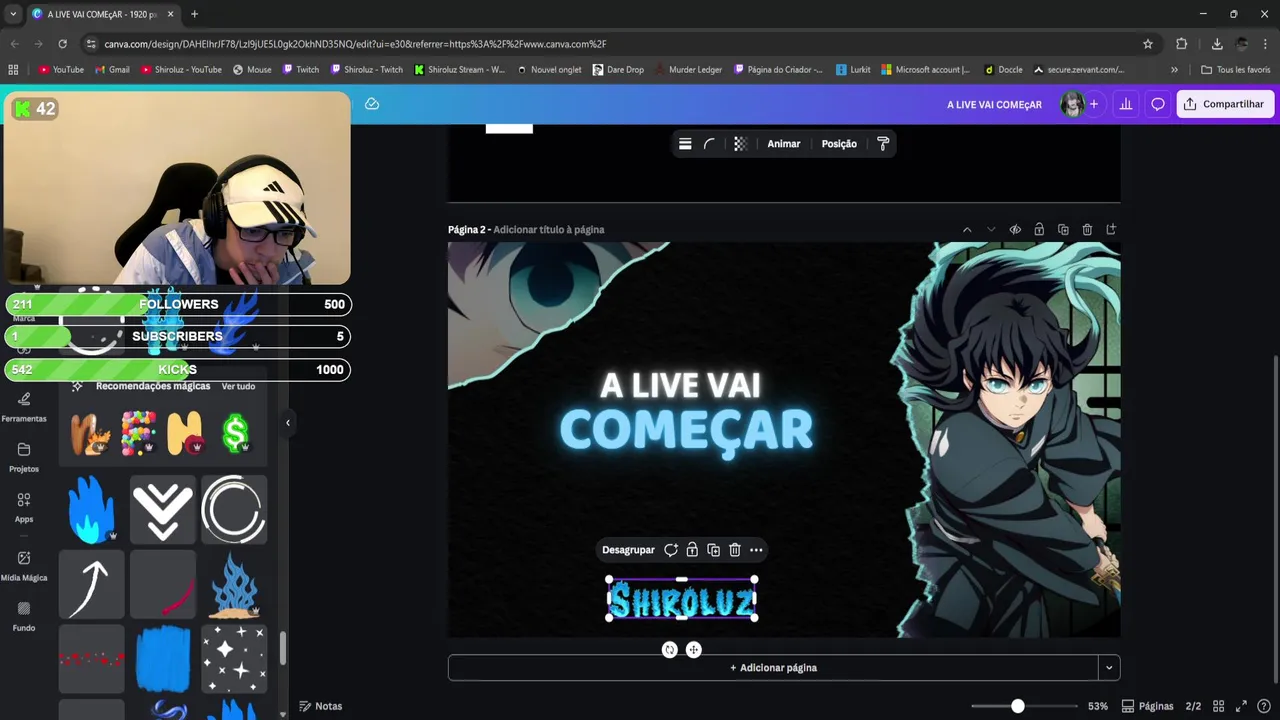Click the cloud save status icon
Screen dimensions: 1280x720
pos(372,104)
